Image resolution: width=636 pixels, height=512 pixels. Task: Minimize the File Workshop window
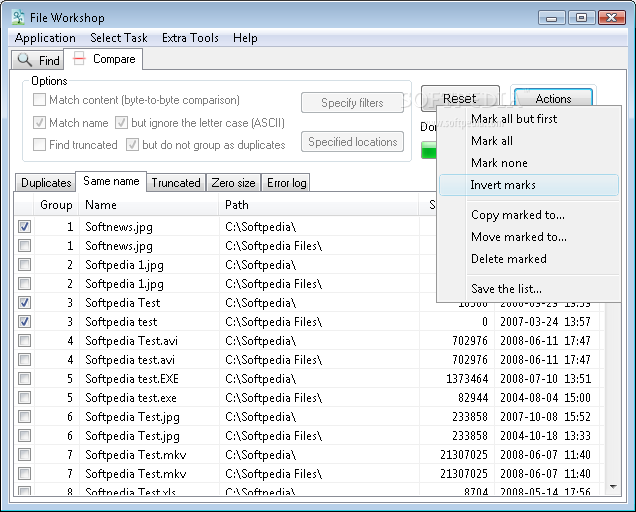551,18
